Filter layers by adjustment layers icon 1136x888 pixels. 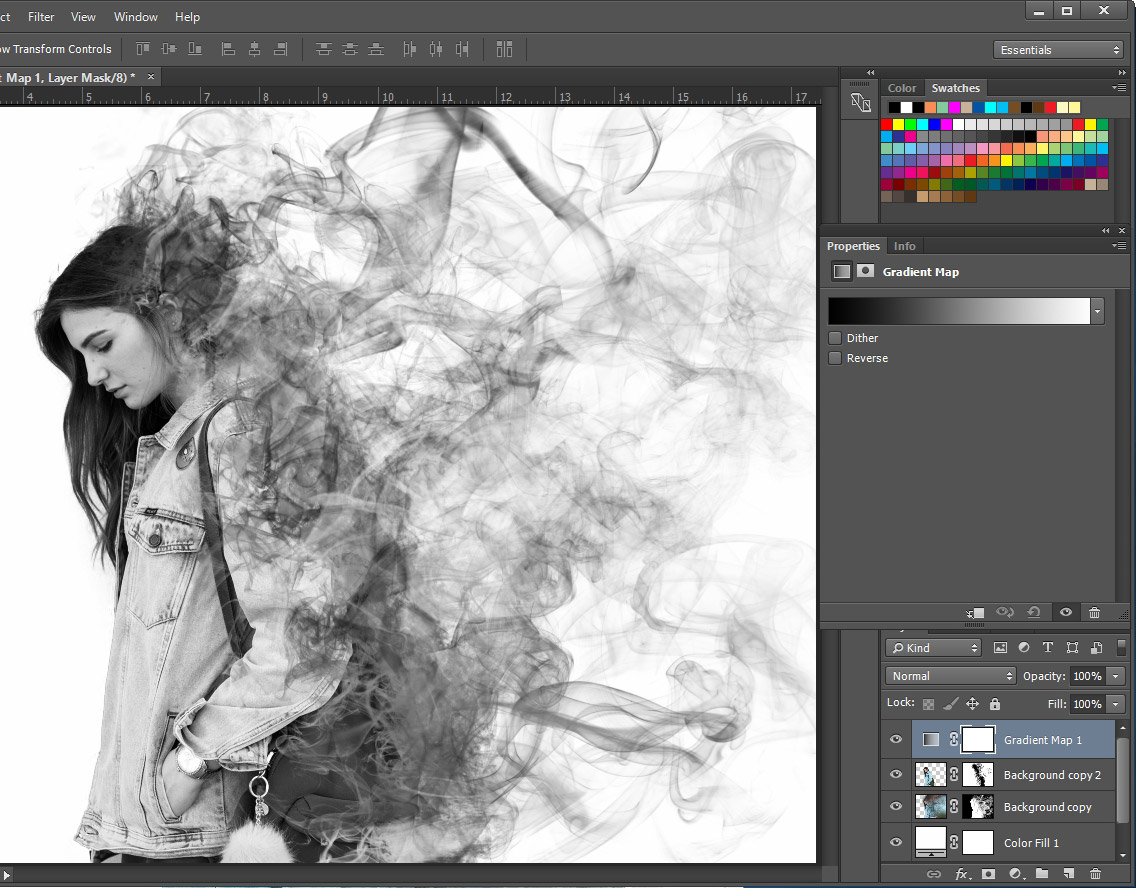click(x=1024, y=648)
